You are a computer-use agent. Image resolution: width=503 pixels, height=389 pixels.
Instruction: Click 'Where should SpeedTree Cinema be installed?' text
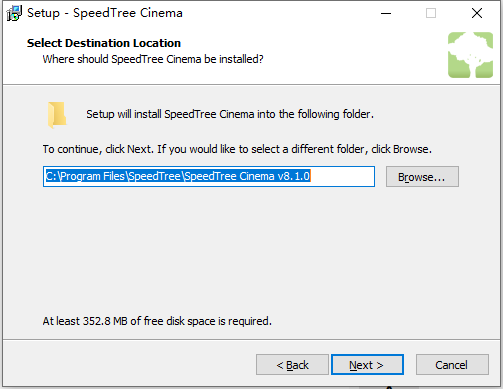pyautogui.click(x=153, y=59)
